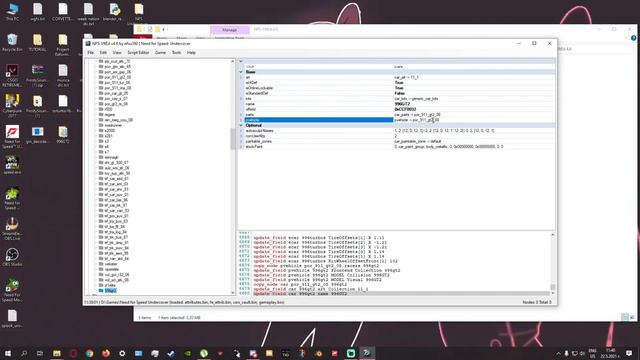Open the View menu
Image resolution: width=640 pixels, height=360 pixels.
coord(117,53)
